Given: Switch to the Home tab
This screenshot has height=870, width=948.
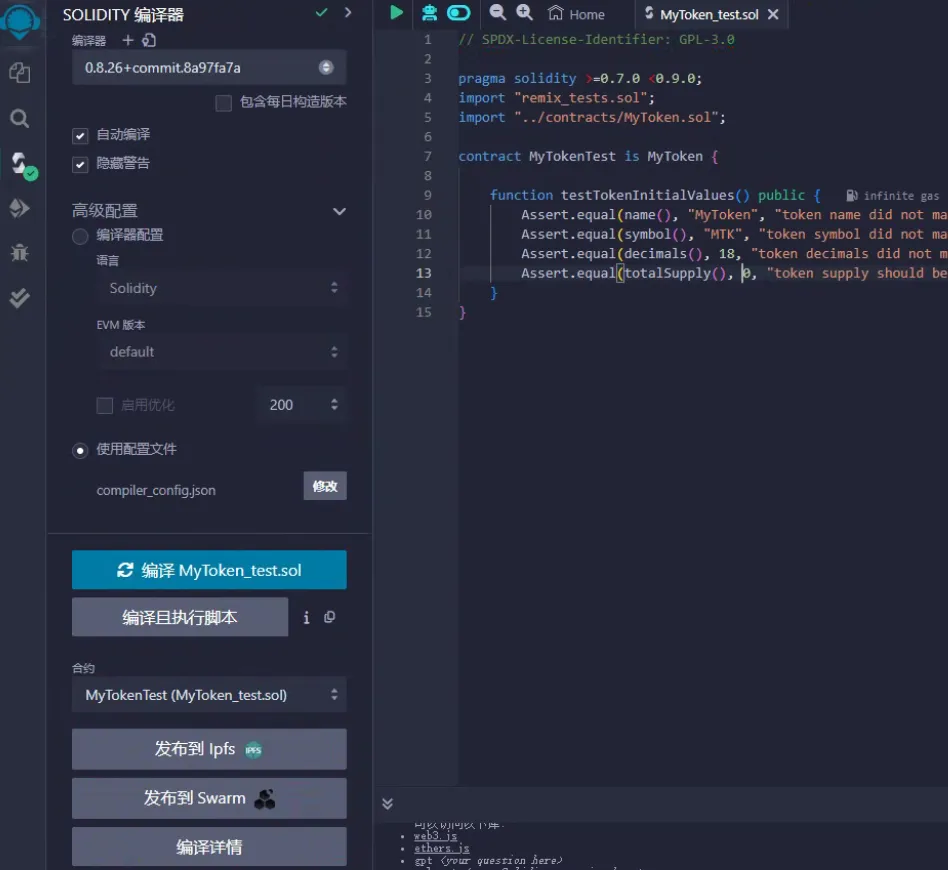Looking at the screenshot, I should pos(577,14).
